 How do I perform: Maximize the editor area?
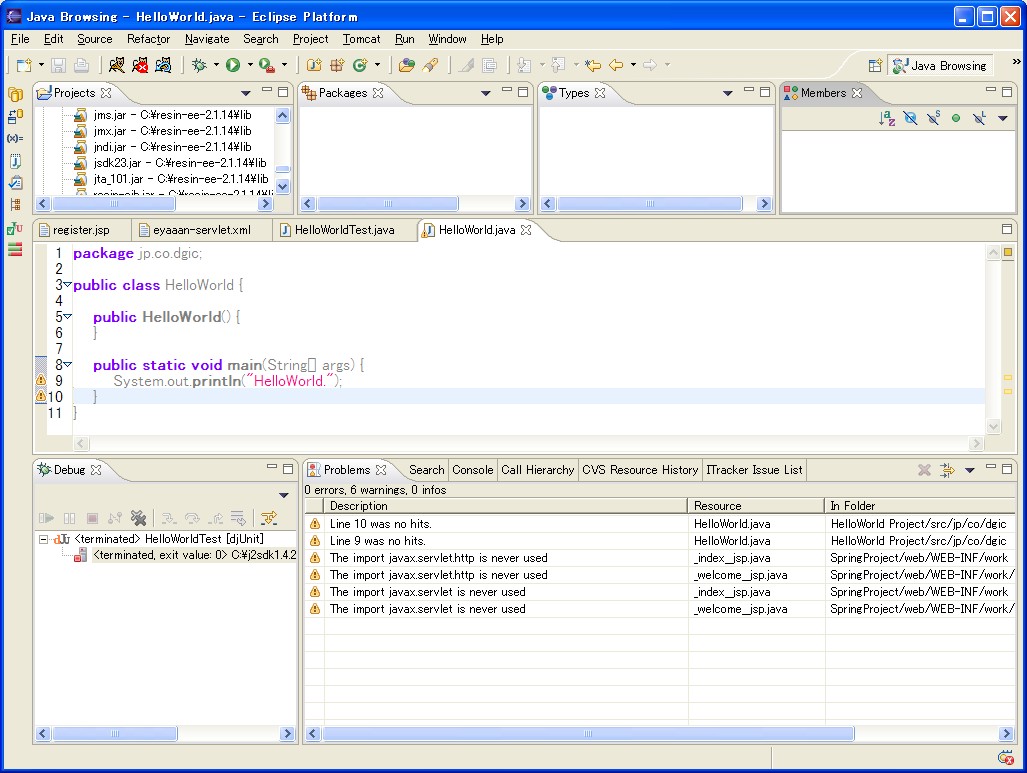click(1007, 229)
